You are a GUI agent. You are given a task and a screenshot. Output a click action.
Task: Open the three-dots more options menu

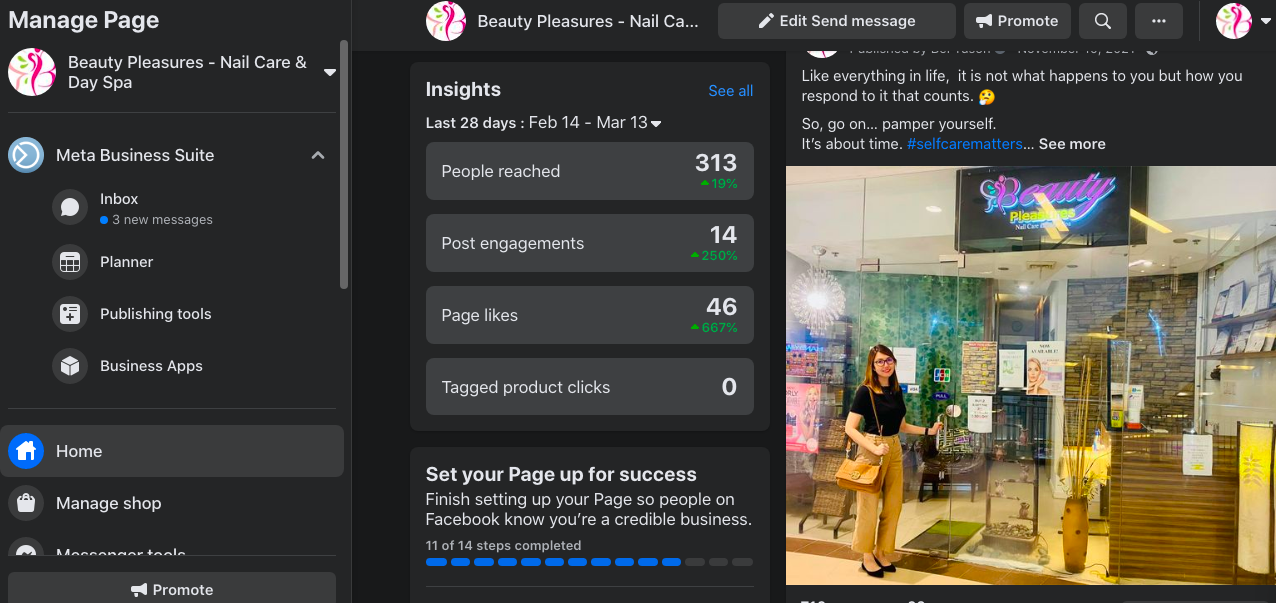coord(1159,21)
